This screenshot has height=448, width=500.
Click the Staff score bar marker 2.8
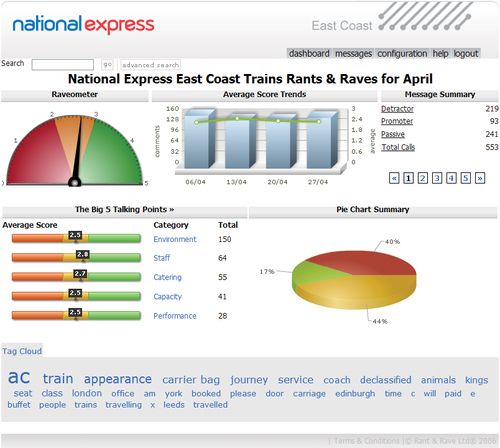tap(83, 255)
